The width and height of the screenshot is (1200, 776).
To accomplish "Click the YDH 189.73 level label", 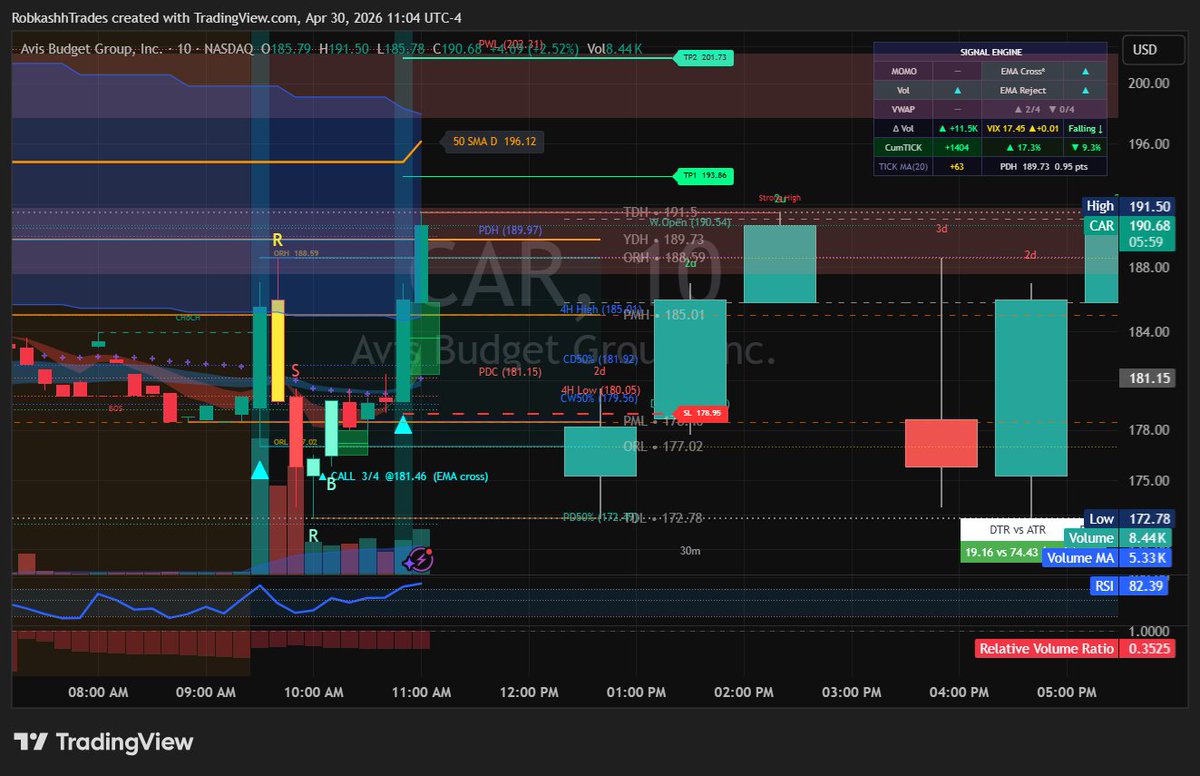I will point(664,240).
